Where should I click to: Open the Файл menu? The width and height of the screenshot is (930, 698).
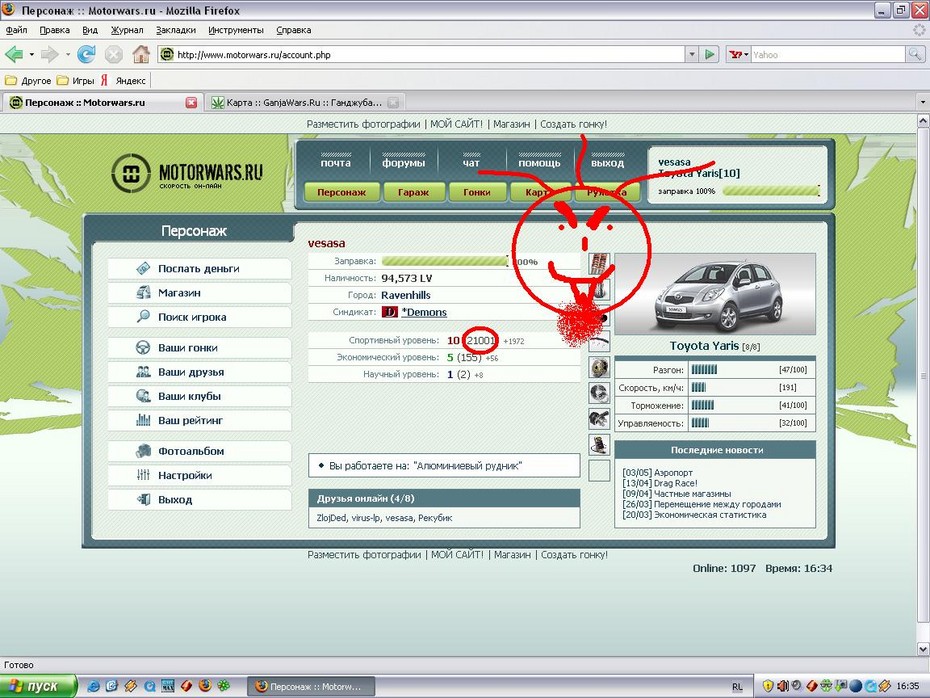[x=17, y=30]
